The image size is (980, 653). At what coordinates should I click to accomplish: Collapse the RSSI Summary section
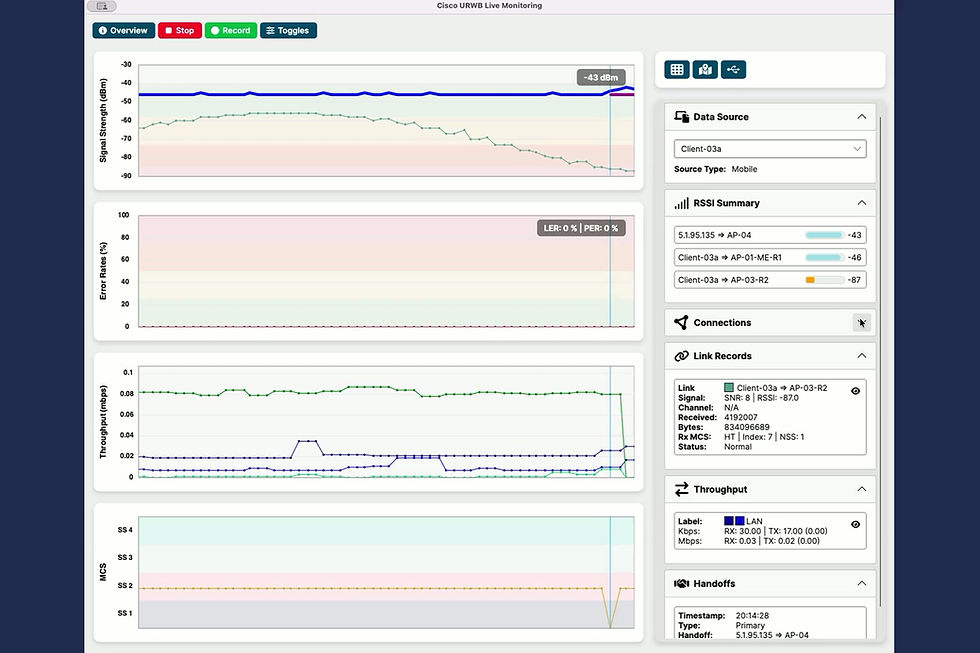click(862, 202)
